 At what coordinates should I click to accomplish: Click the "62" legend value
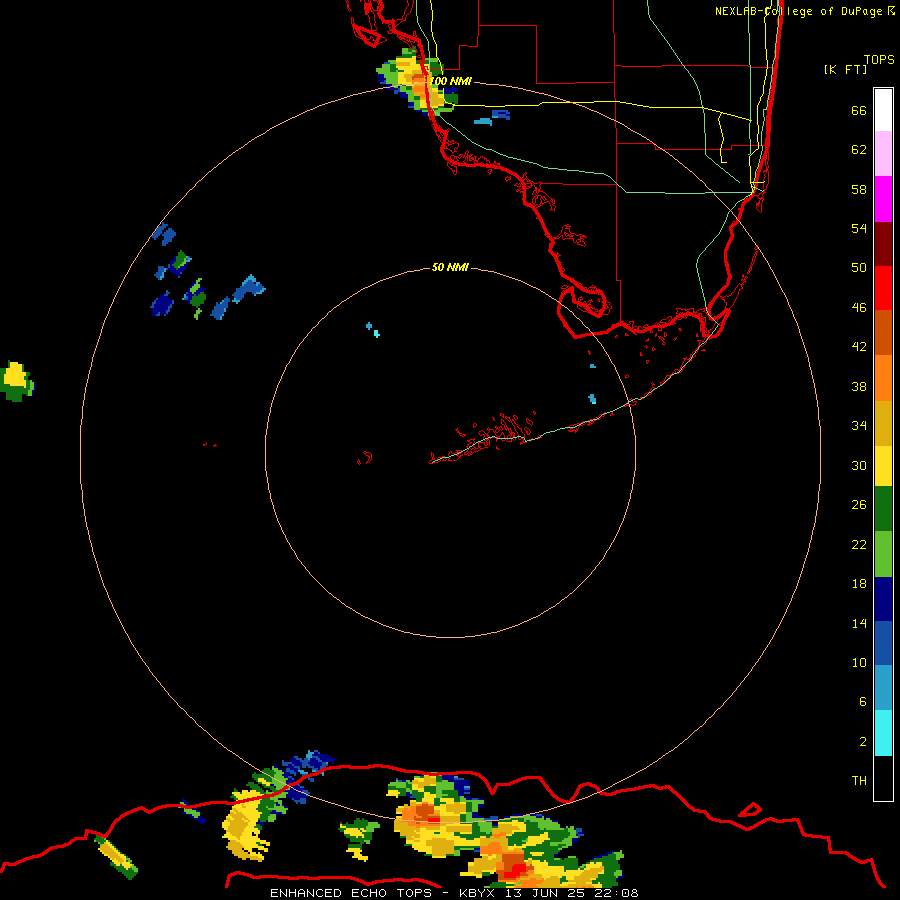[859, 150]
